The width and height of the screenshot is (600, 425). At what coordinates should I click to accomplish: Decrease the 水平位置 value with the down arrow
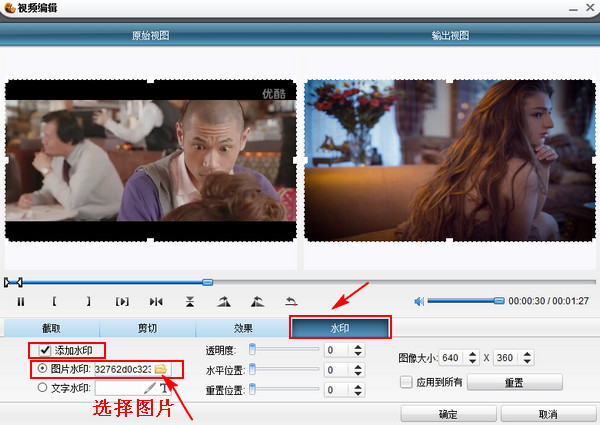coord(358,373)
